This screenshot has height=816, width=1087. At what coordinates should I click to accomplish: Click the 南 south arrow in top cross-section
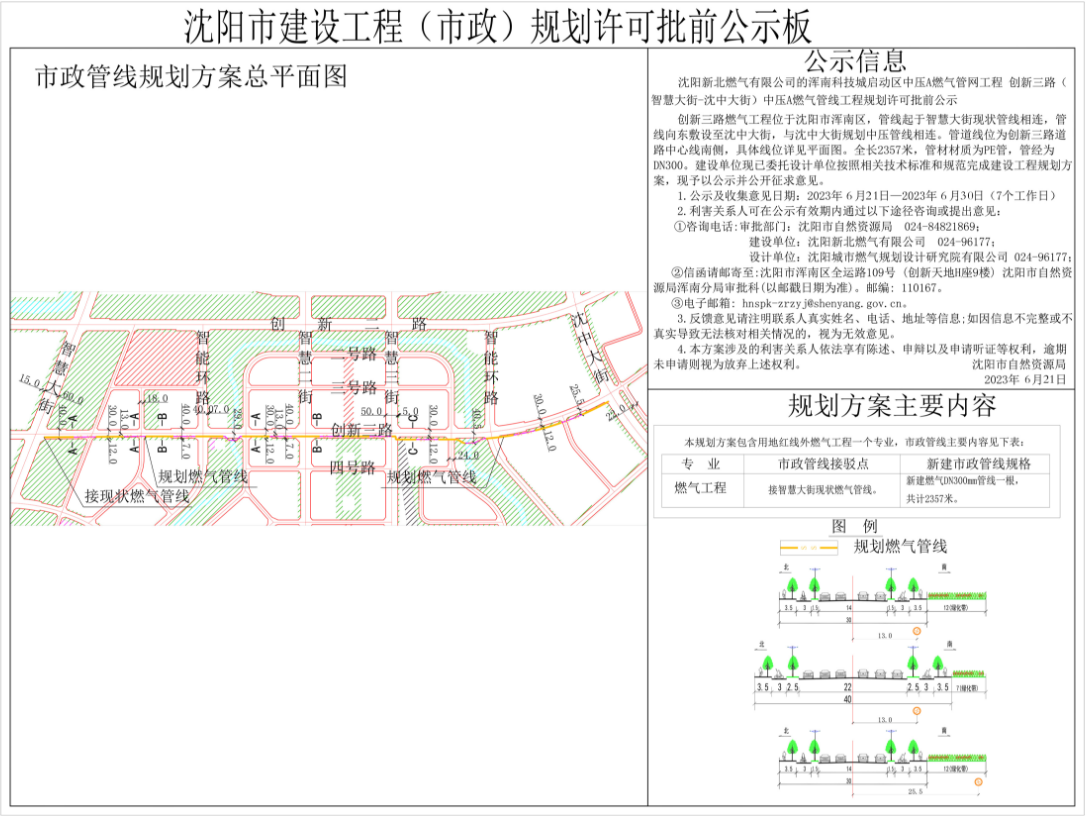point(945,566)
